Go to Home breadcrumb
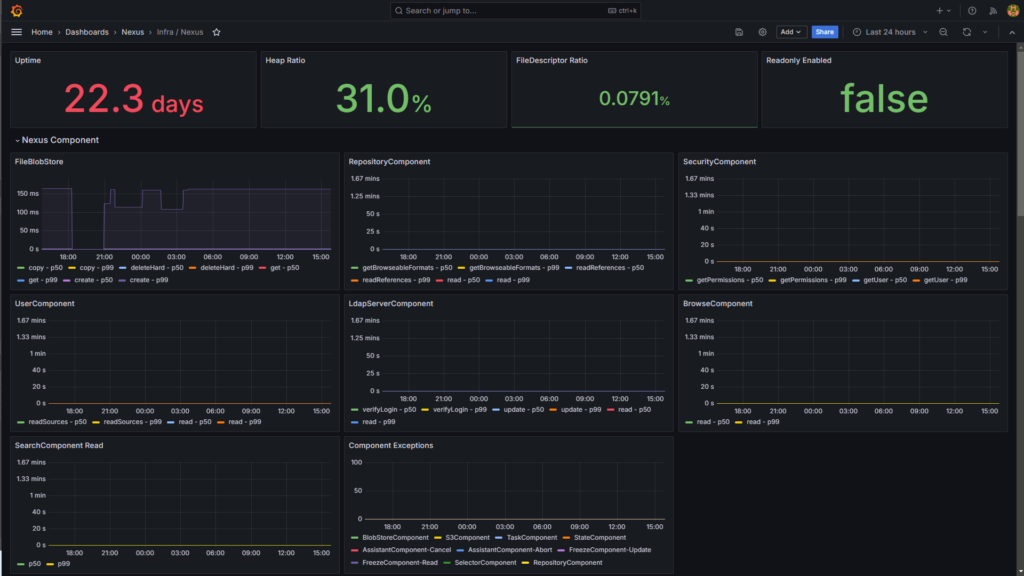Screen dimensions: 1024x576 coord(42,32)
